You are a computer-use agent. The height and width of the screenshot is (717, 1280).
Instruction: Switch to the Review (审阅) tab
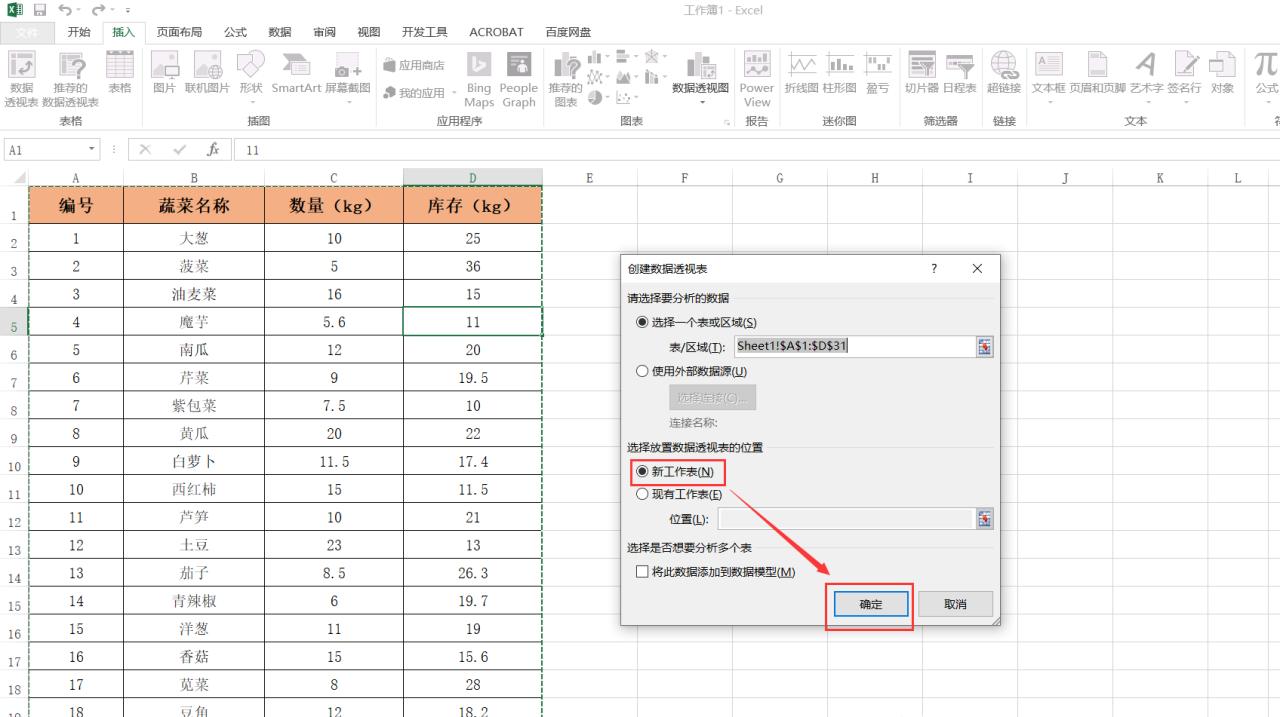point(324,32)
